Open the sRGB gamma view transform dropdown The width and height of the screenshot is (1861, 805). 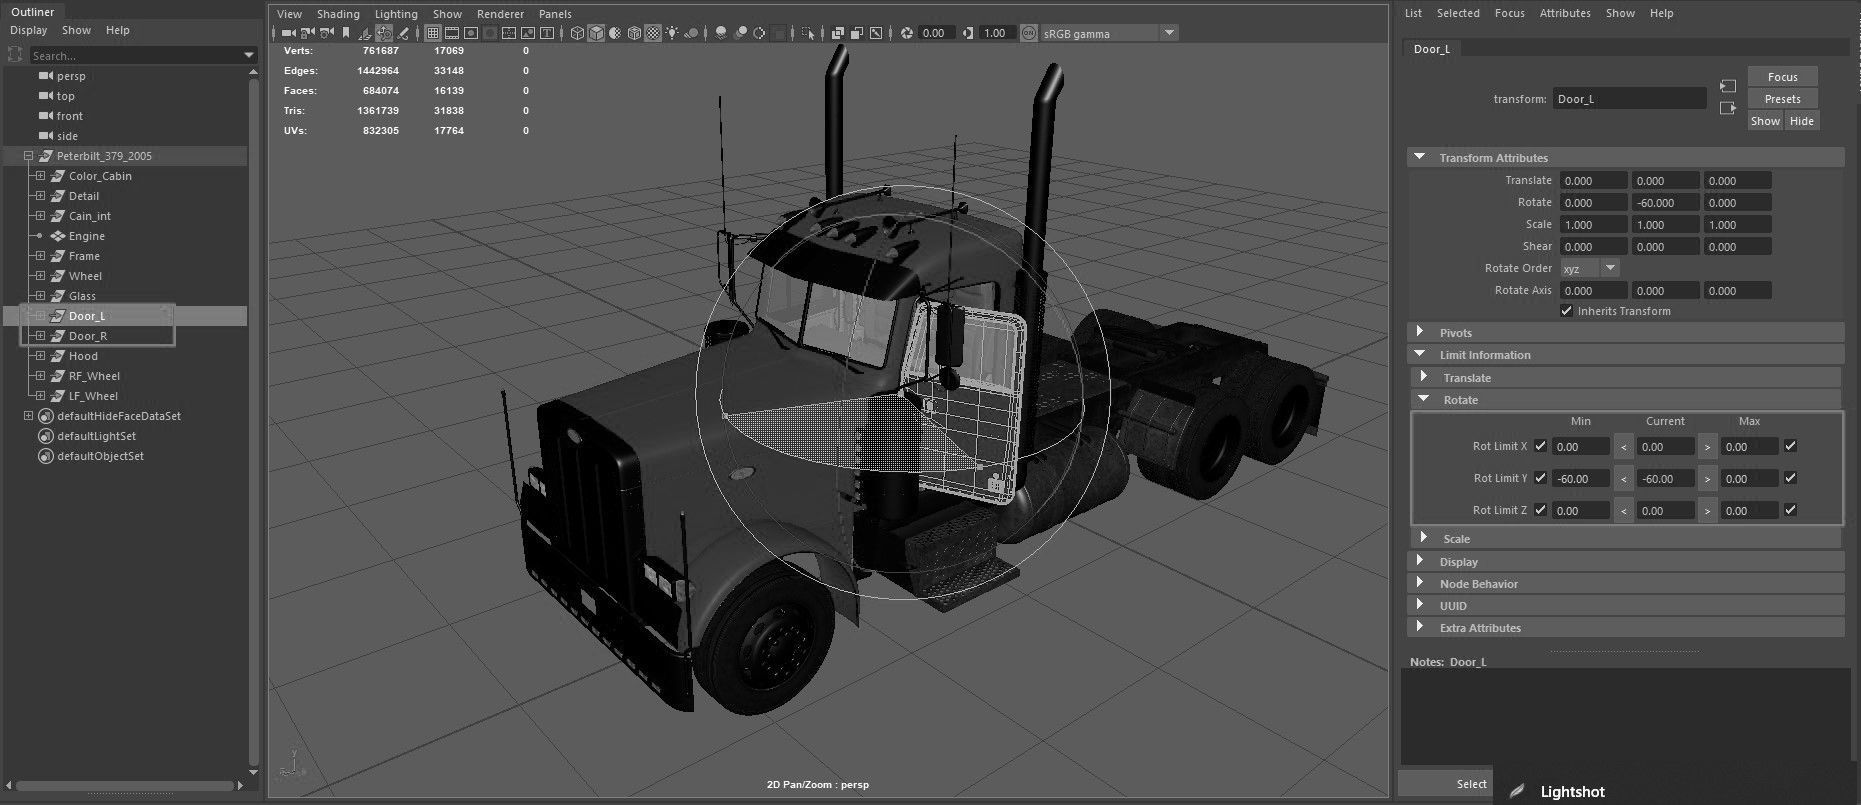coord(1109,33)
